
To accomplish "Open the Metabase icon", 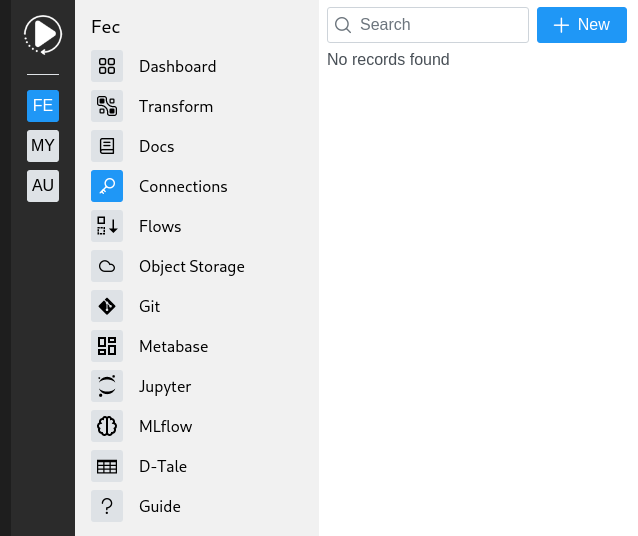I will click(x=107, y=347).
